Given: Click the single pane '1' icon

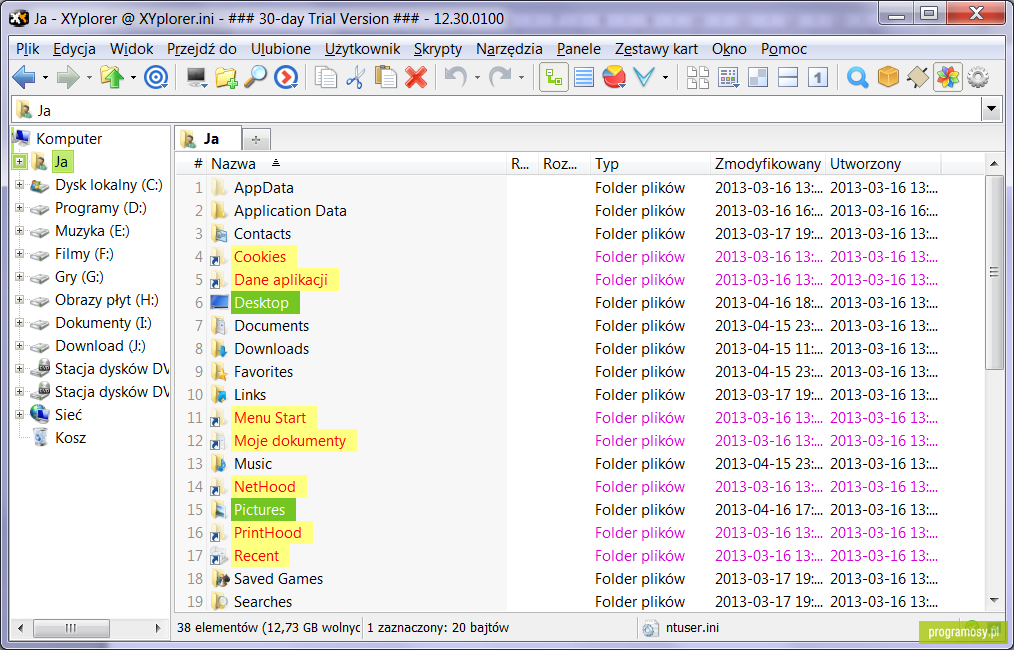Looking at the screenshot, I should tap(818, 78).
